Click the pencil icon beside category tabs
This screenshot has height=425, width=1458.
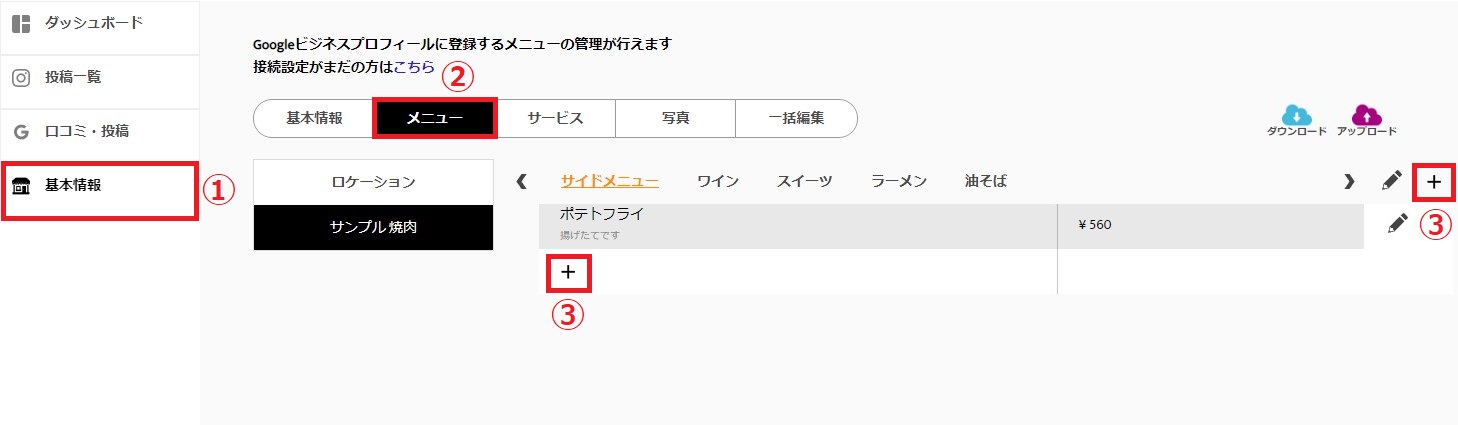pyautogui.click(x=1392, y=181)
